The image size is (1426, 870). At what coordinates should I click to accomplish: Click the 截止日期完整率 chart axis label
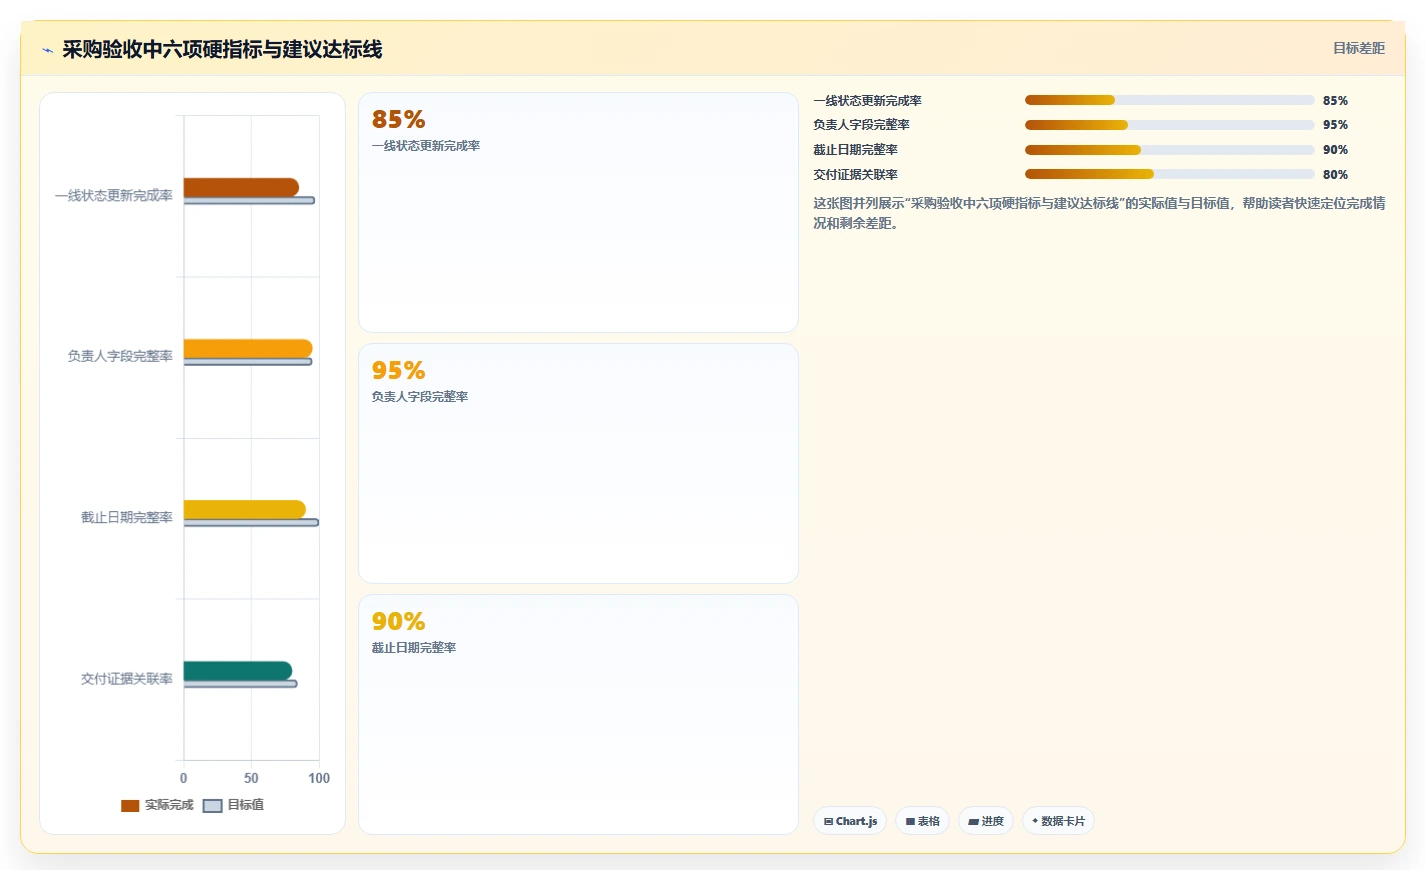click(x=127, y=518)
